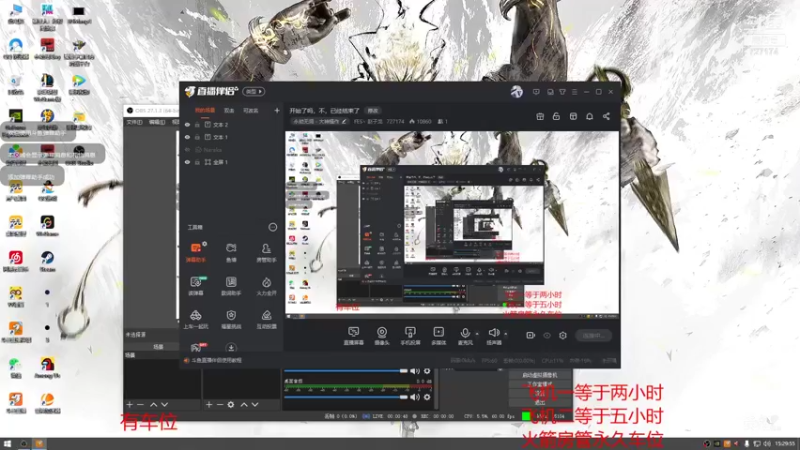Adjust the topmost volume slider in the OBS mixer
800x450 pixels.
coord(346,371)
